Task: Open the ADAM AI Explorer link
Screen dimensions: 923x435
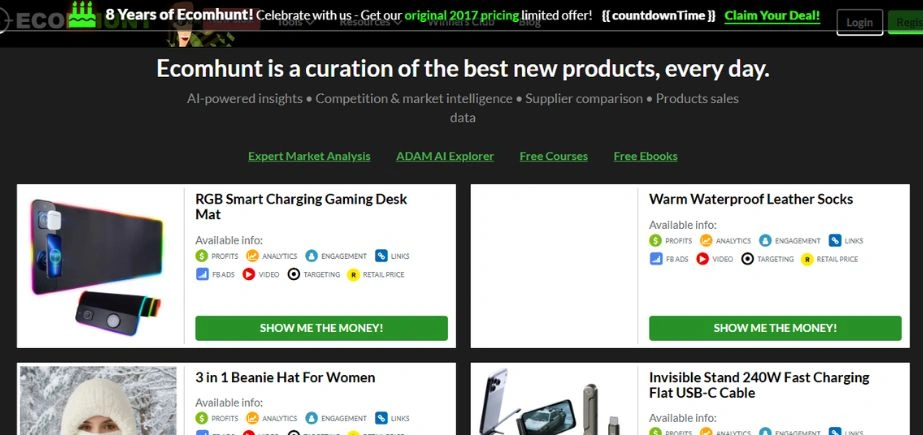Action: pyautogui.click(x=445, y=156)
